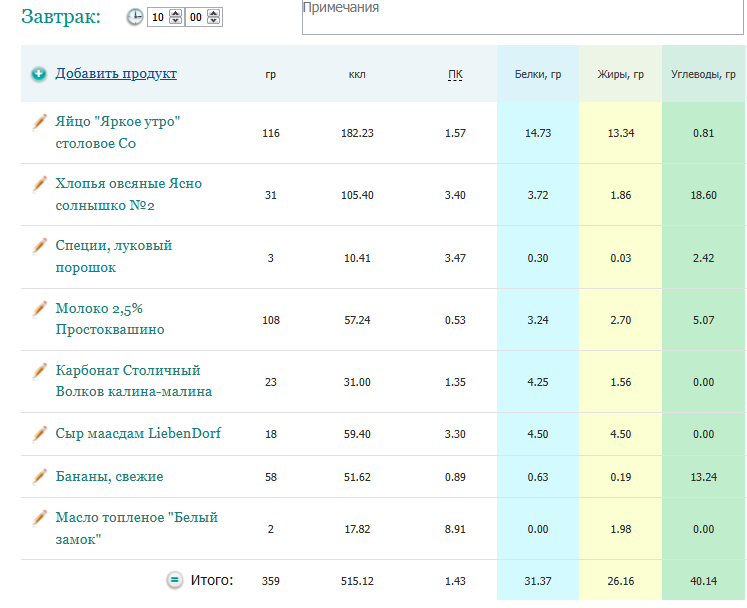Edit the Молоко 2,5% row pencil icon
747x608 pixels.
pos(40,309)
